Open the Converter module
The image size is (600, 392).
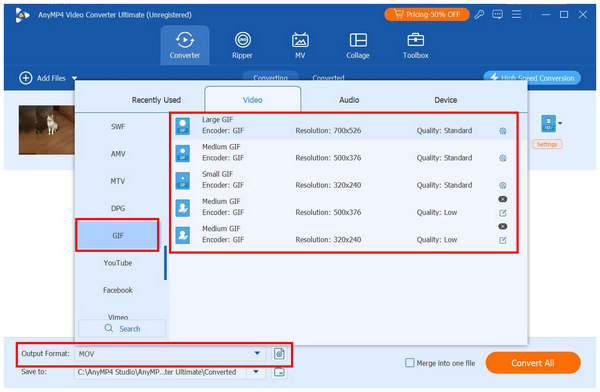point(185,46)
